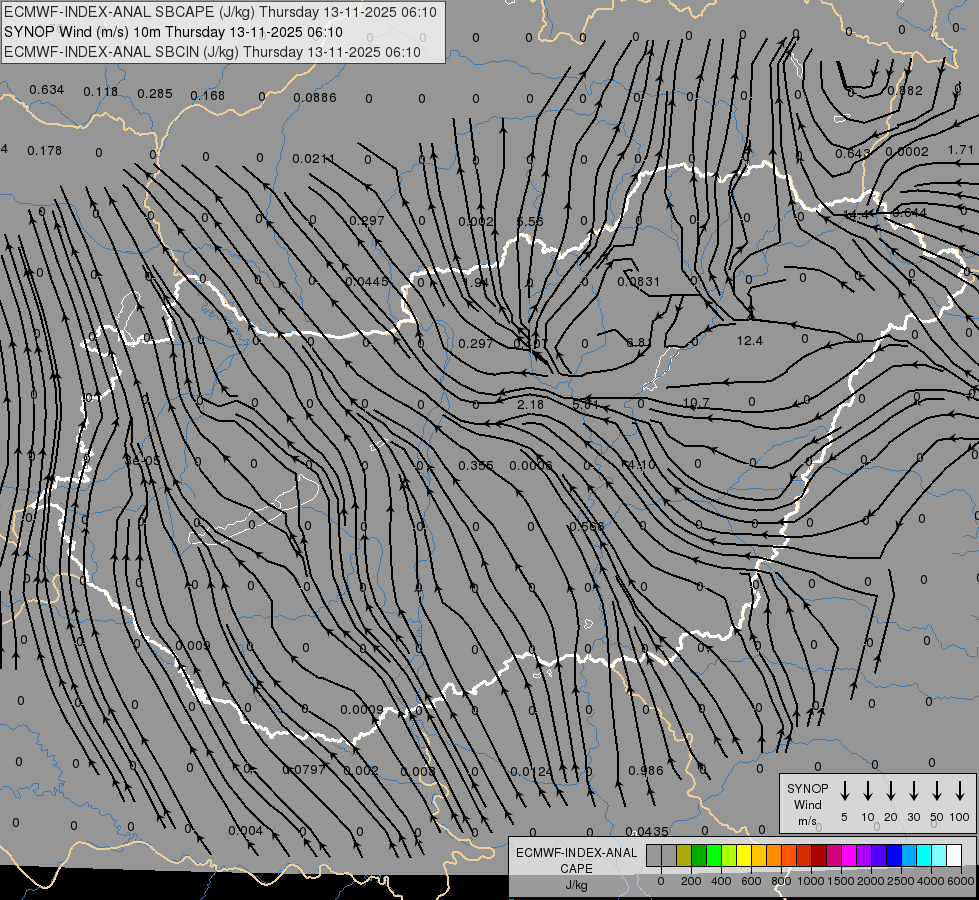Viewport: 979px width, 900px height.
Task: Click the map value 0.986
Action: pos(646,770)
